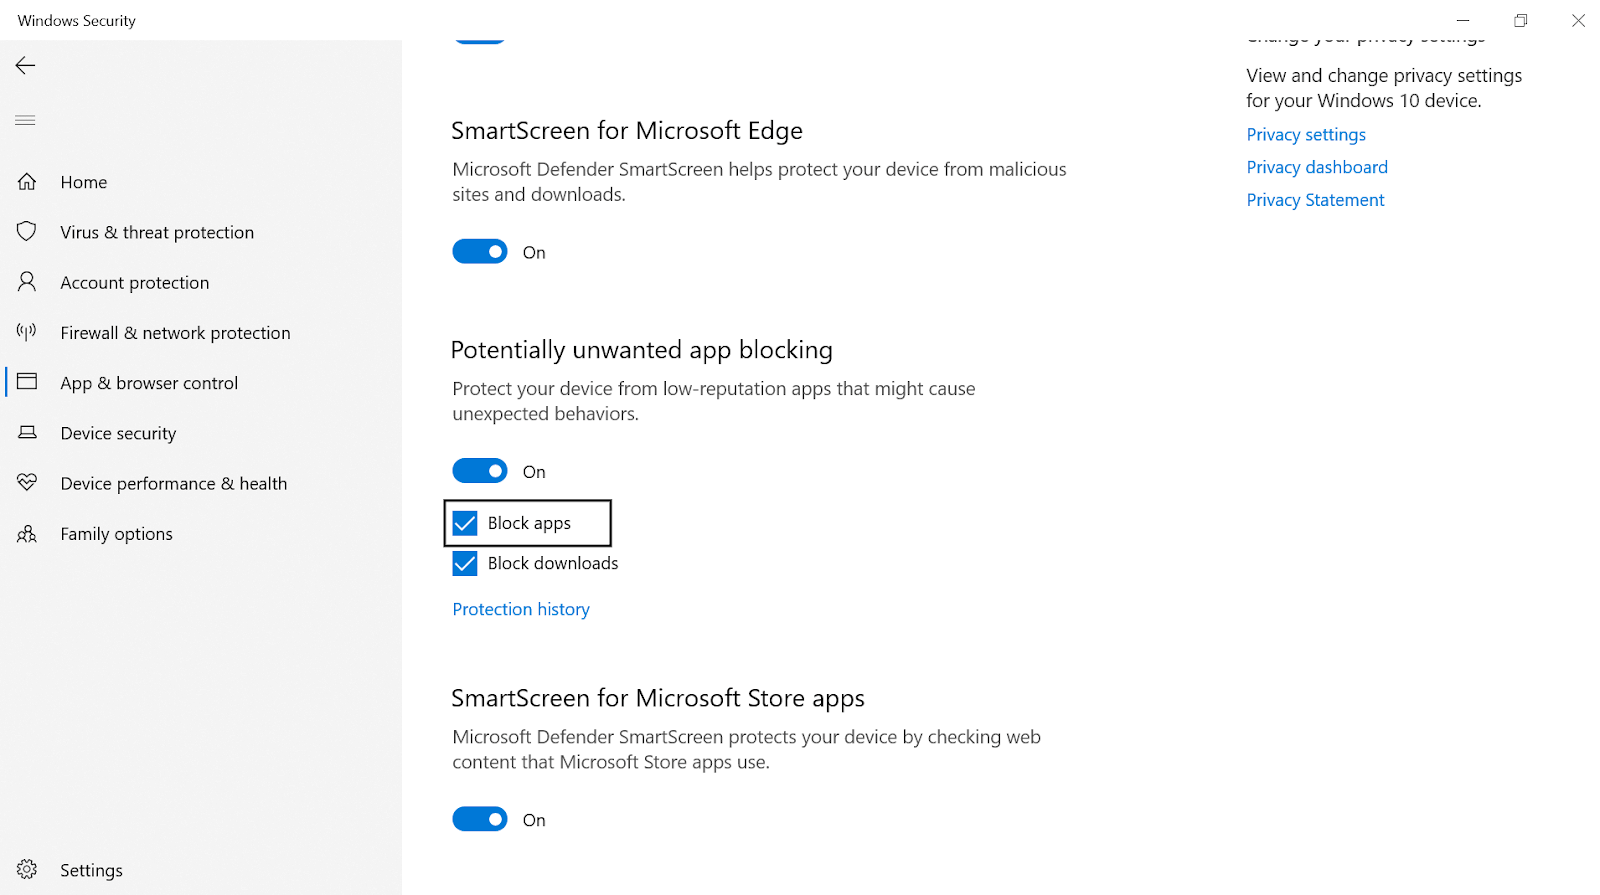The image size is (1600, 895).
Task: Click the SmartScreen for Microsoft Edge heading
Action: (627, 131)
